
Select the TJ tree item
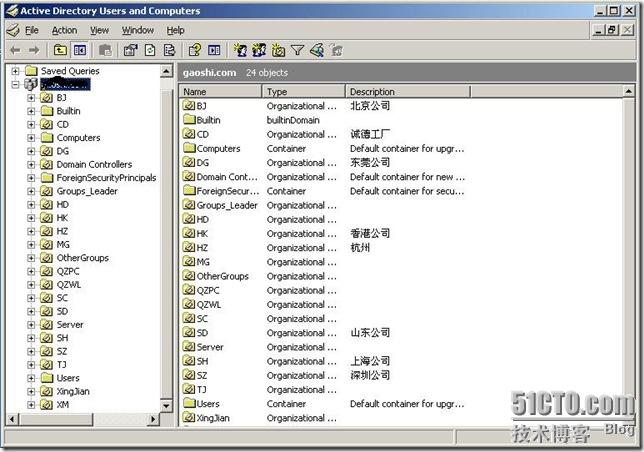[x=62, y=365]
